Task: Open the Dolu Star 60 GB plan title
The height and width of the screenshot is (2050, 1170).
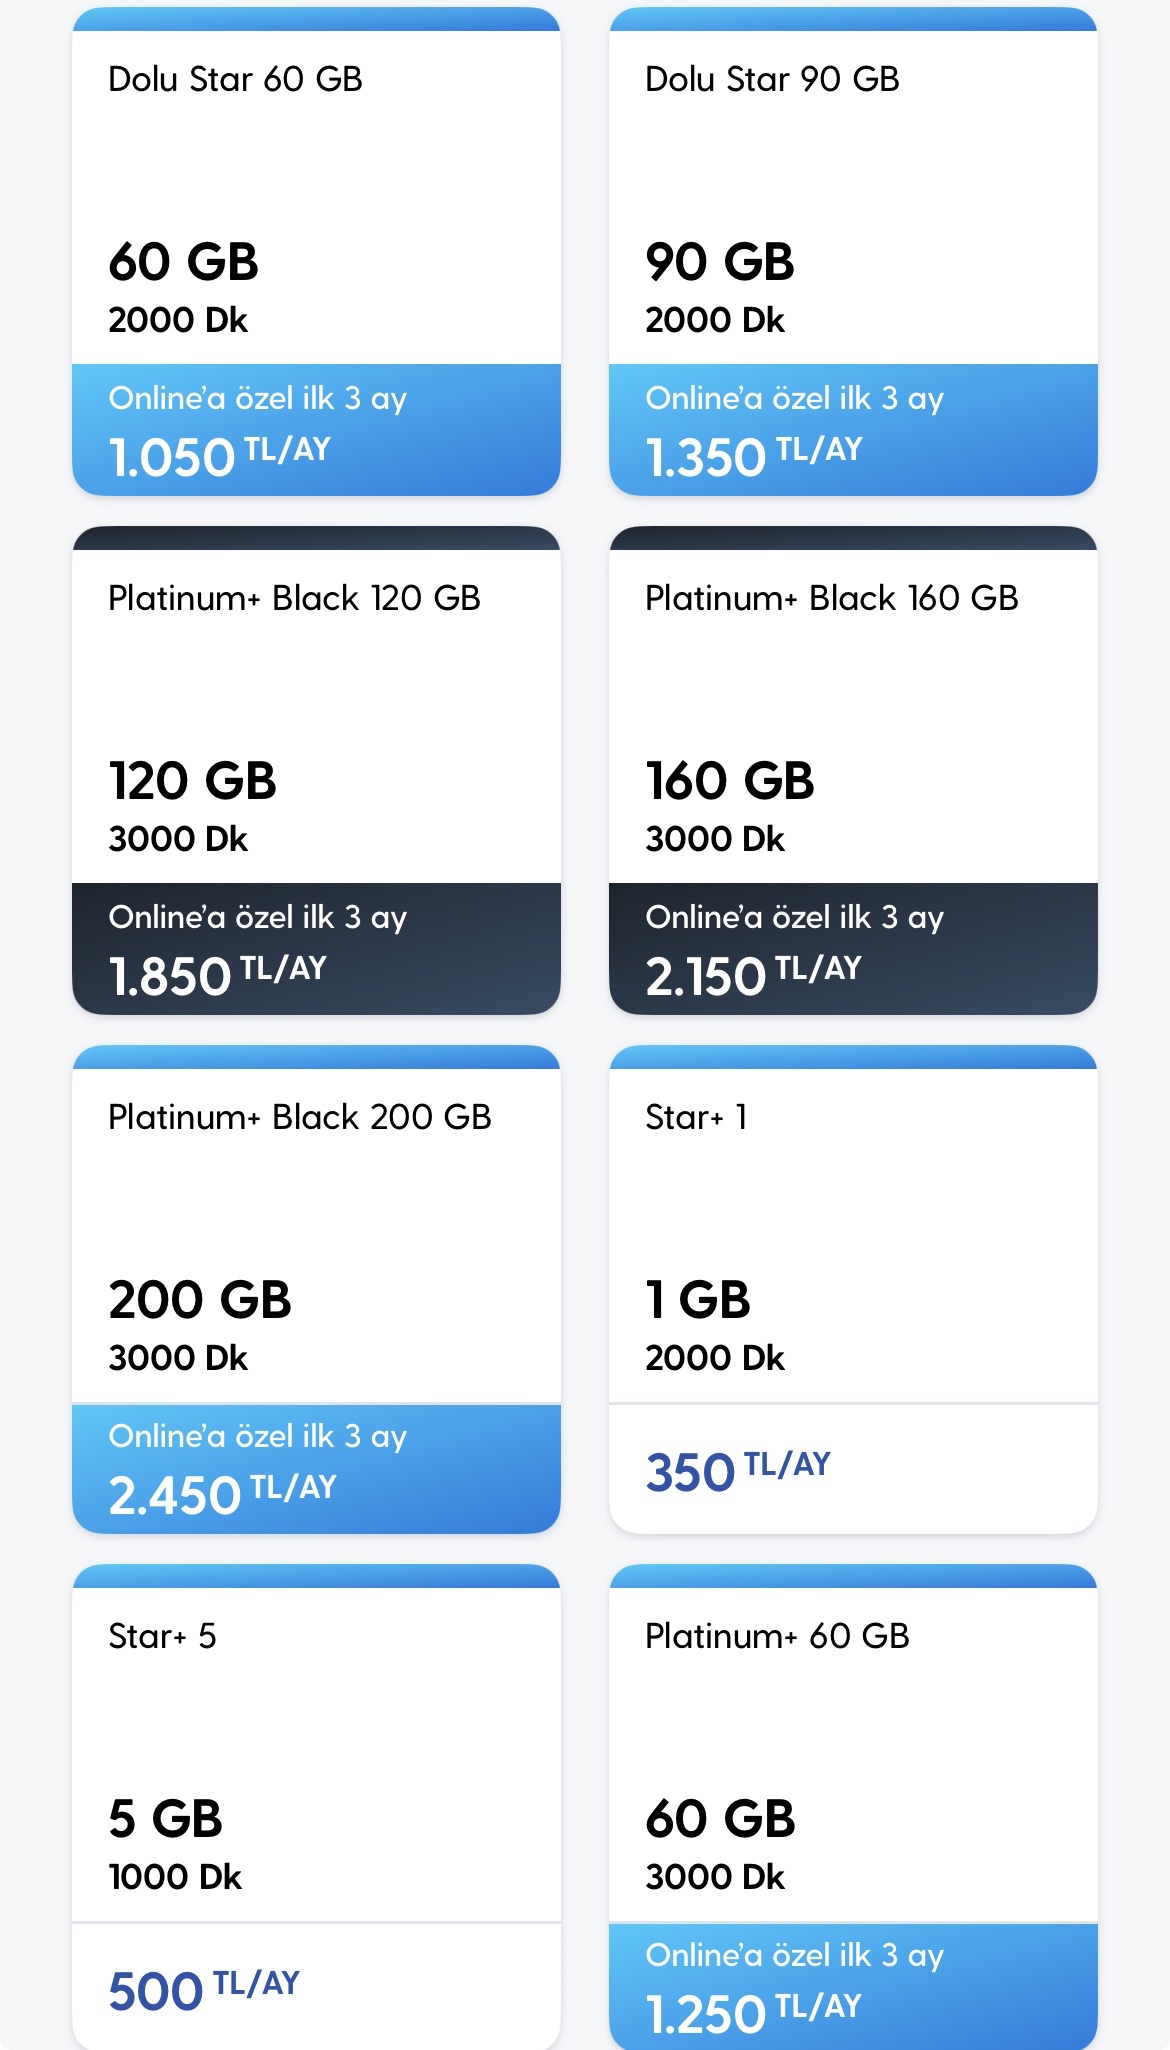Action: [235, 79]
